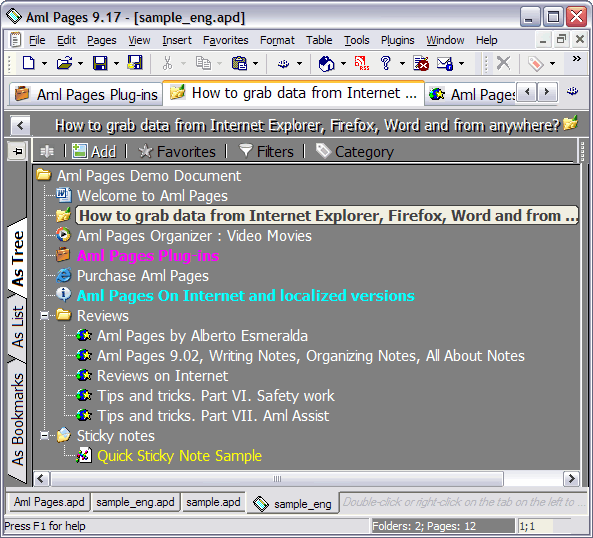Select magenta Aml Pages Plug-ins tree item

tap(148, 256)
